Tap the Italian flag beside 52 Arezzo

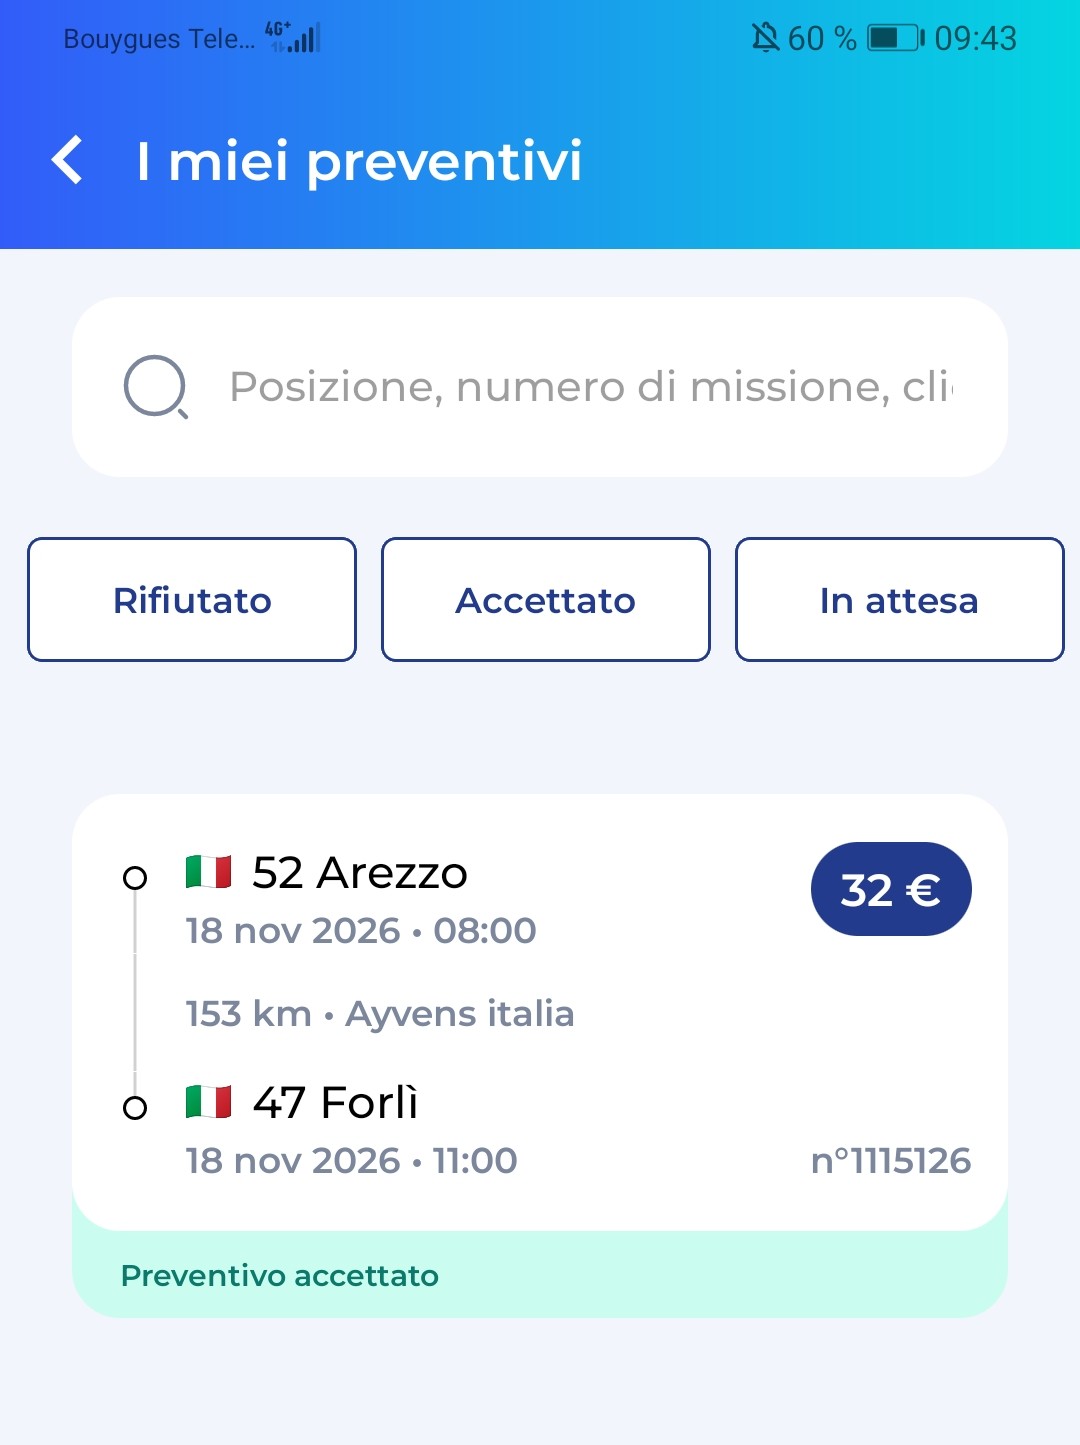[208, 872]
